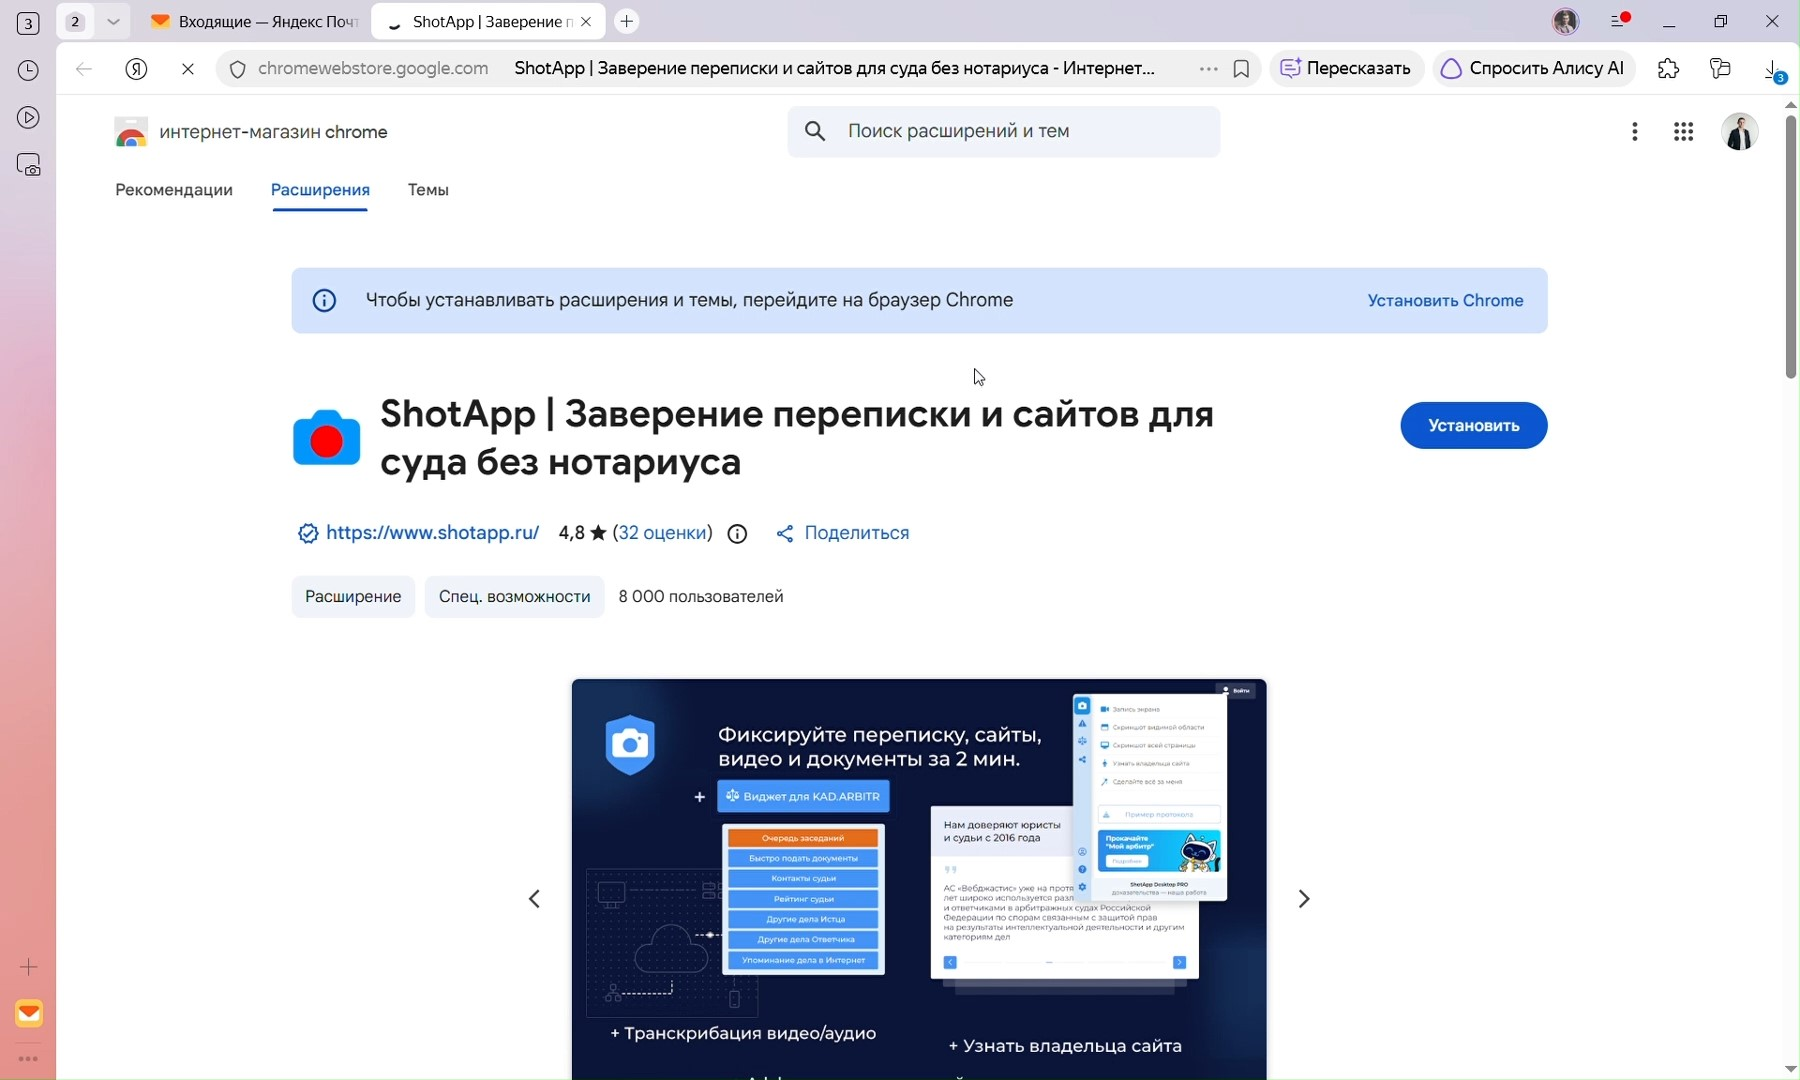Open the downloads arrow icon with badge 3

coord(1775,70)
